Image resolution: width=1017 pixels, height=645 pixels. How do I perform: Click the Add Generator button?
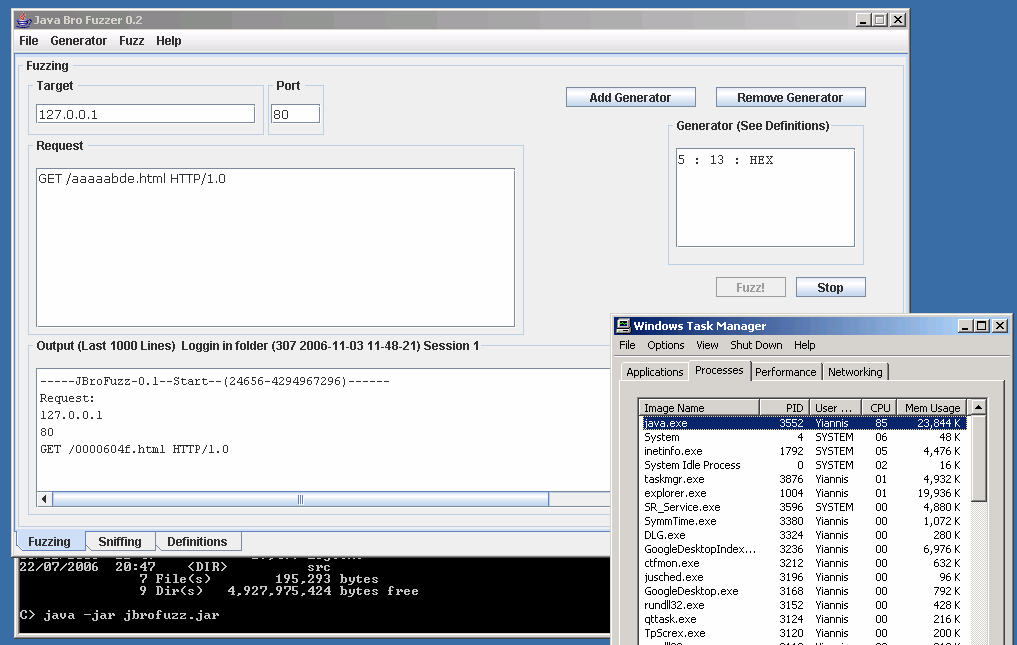(630, 98)
